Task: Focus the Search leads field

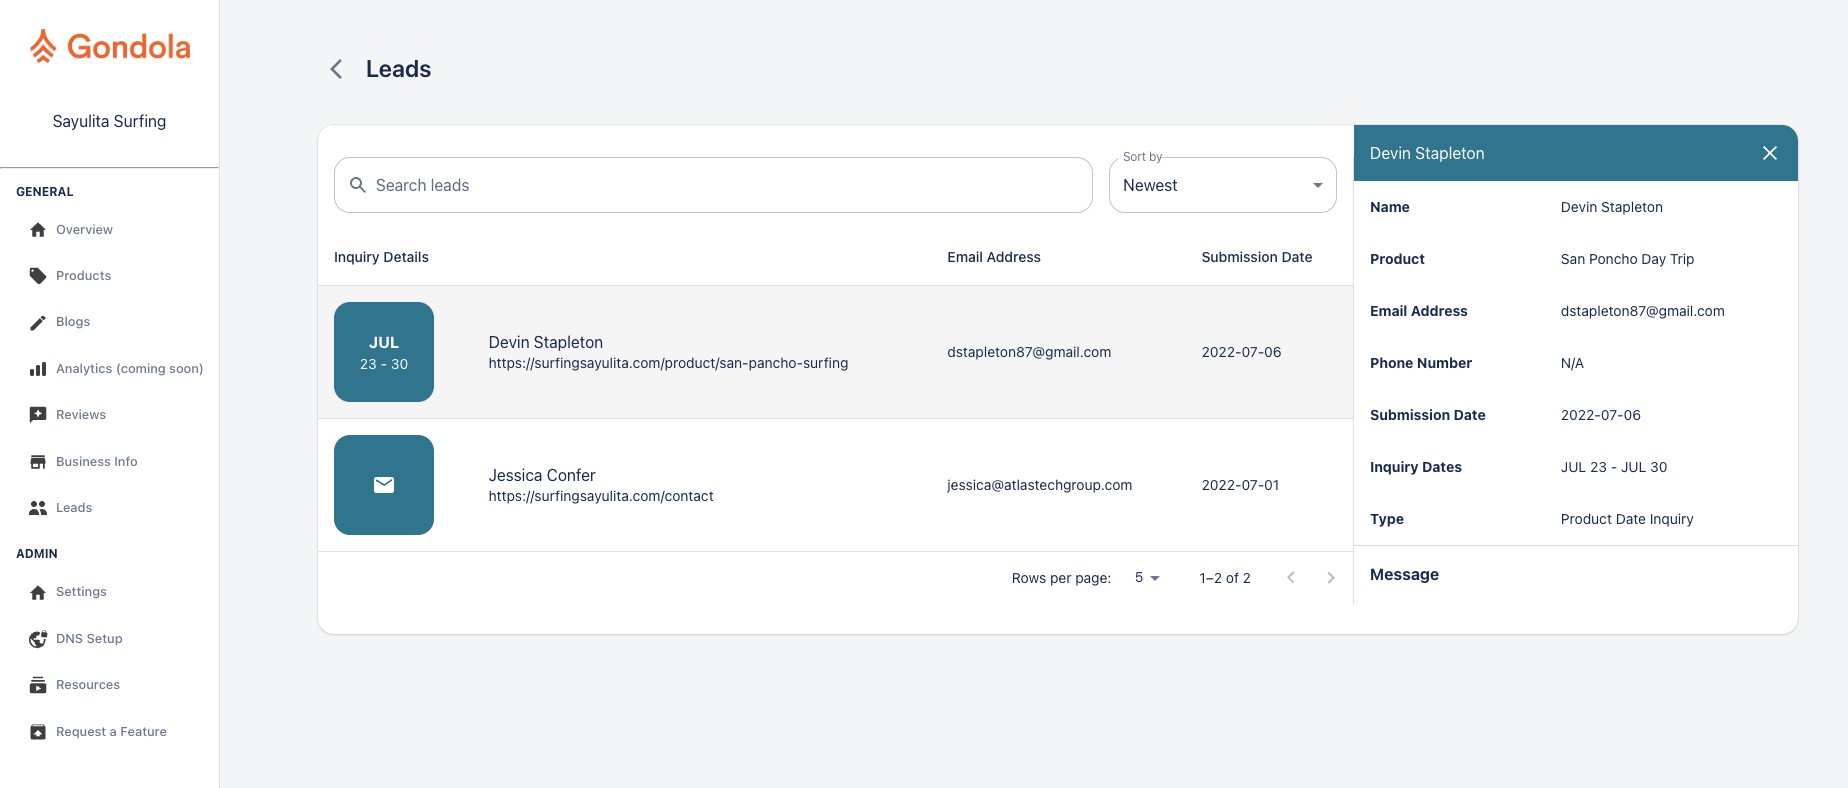Action: tap(713, 185)
